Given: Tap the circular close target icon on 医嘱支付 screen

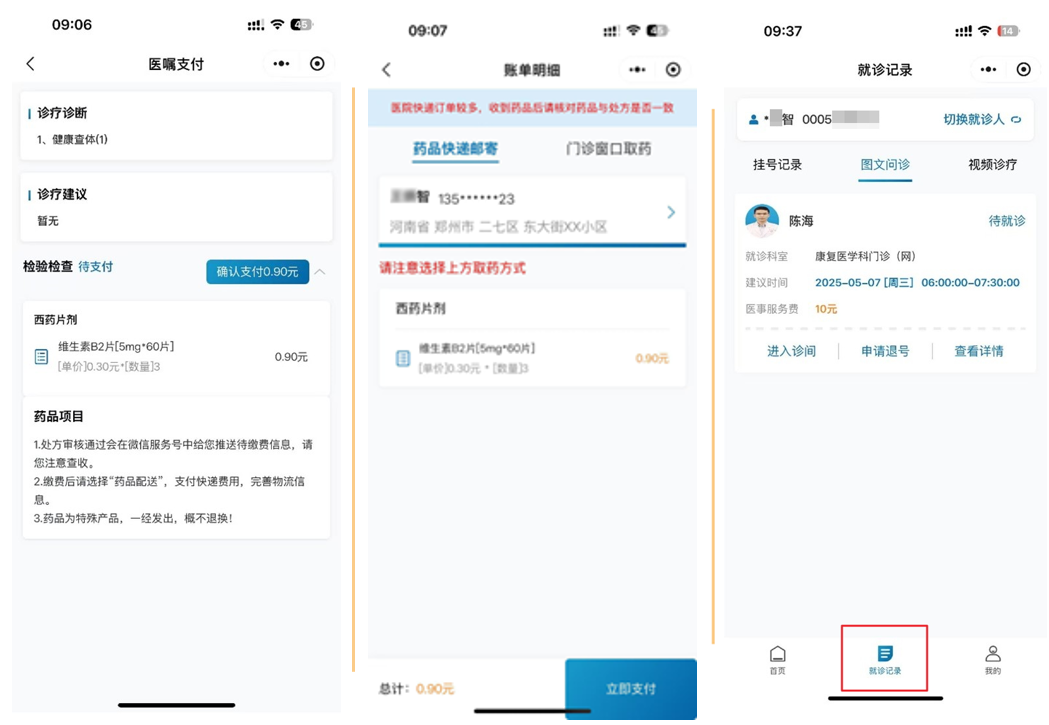Looking at the screenshot, I should click(317, 64).
